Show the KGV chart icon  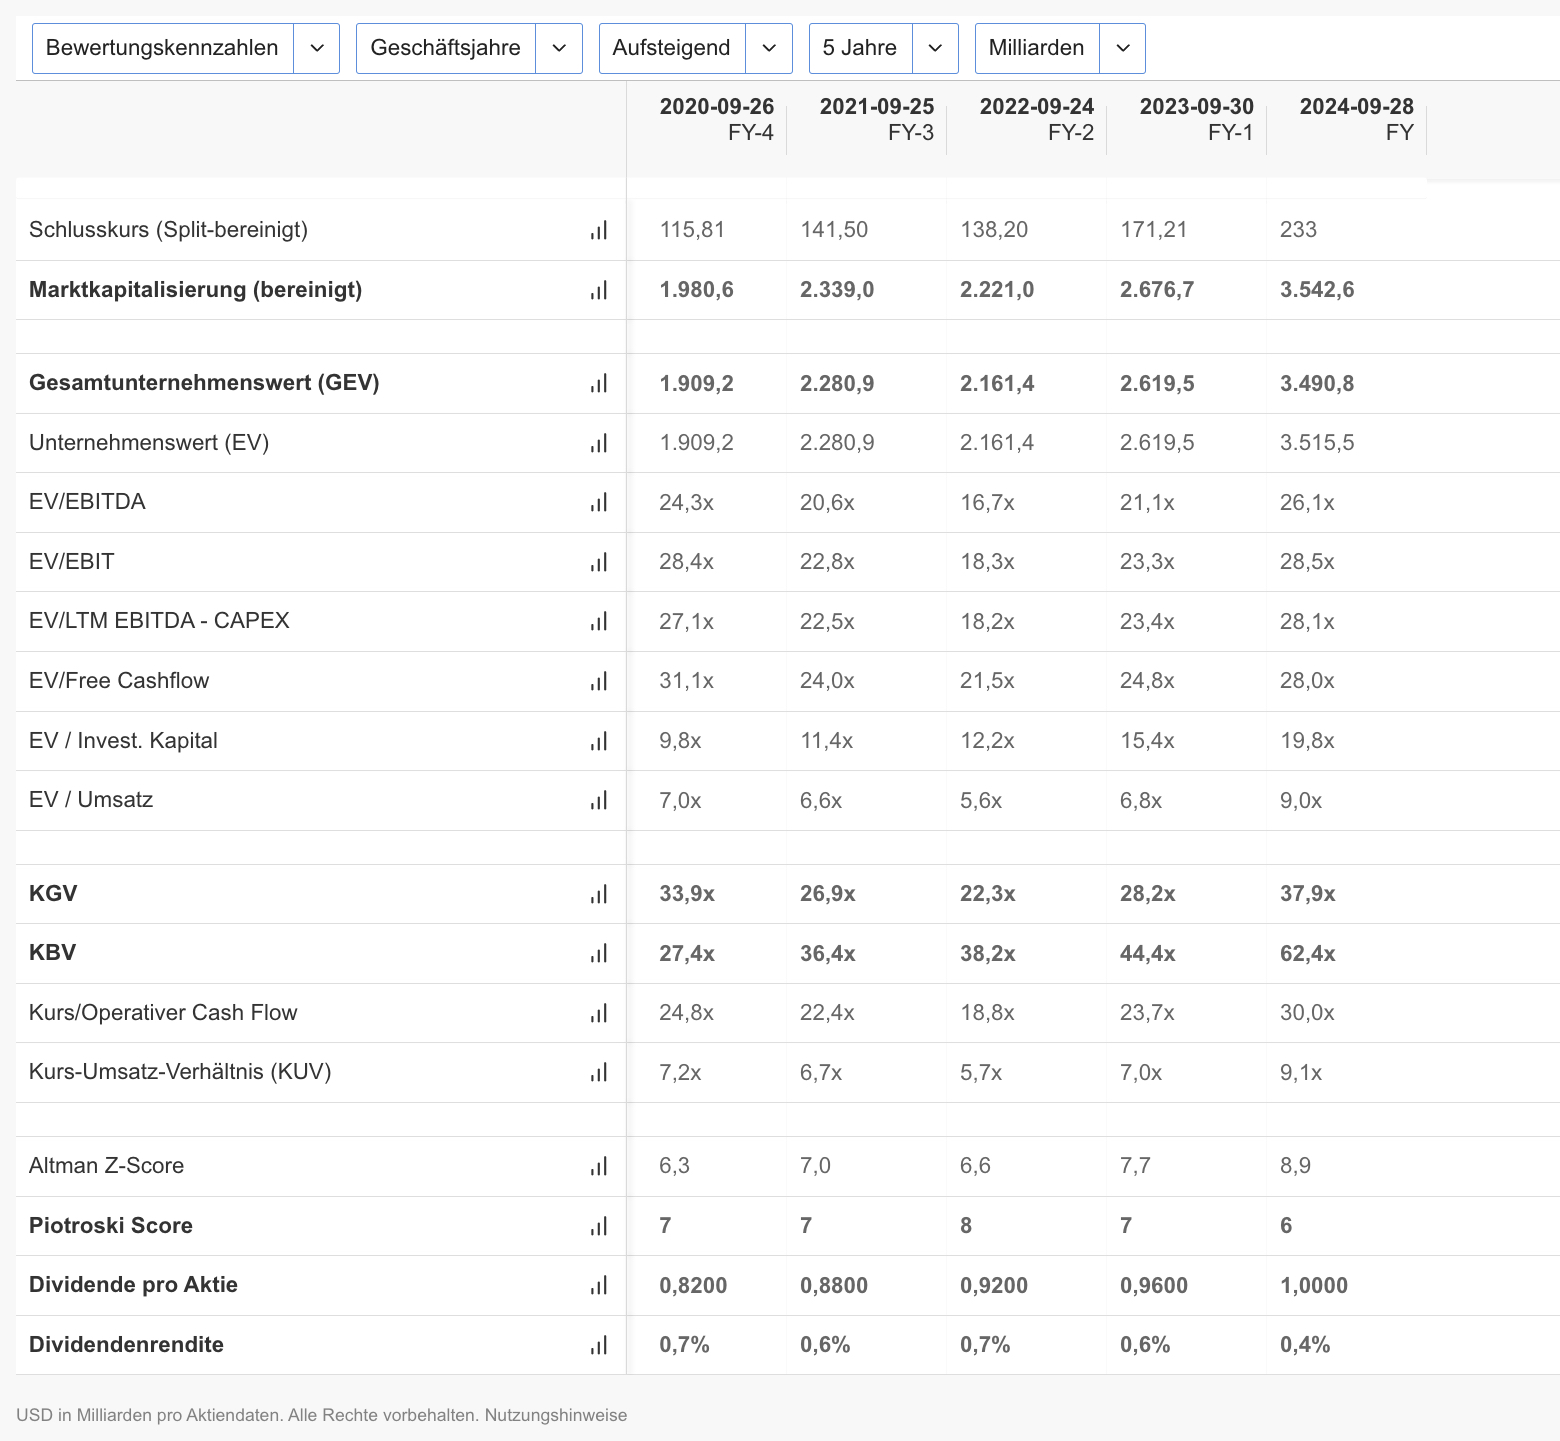tap(598, 894)
